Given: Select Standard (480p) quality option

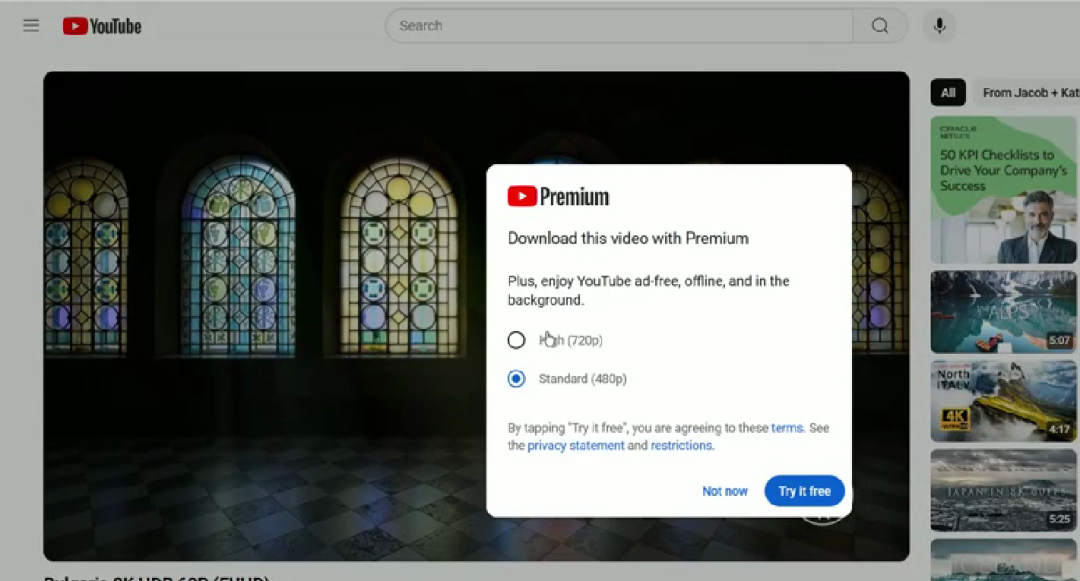Looking at the screenshot, I should coord(516,379).
